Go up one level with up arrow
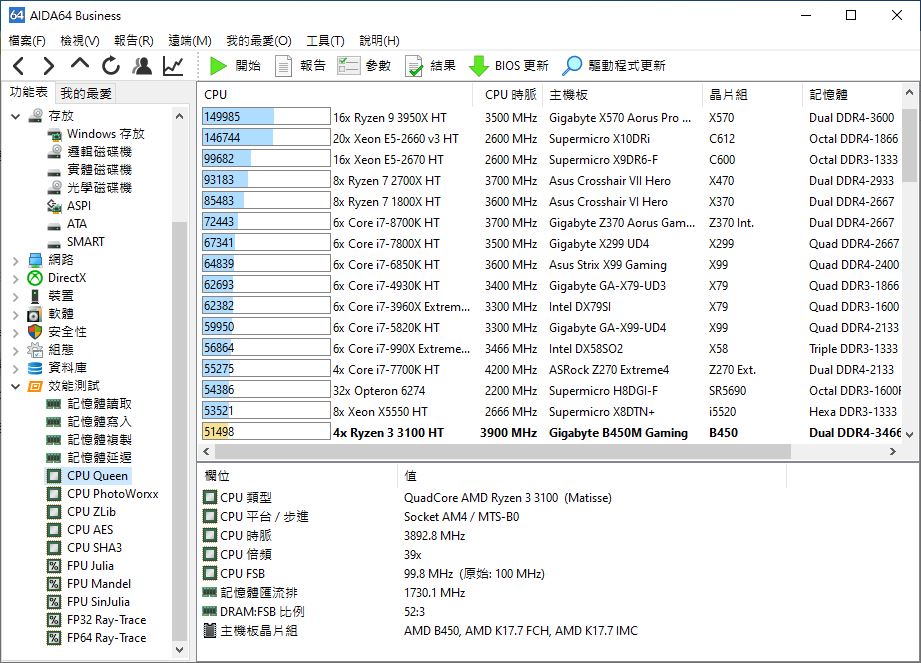The image size is (921, 663). pyautogui.click(x=80, y=66)
